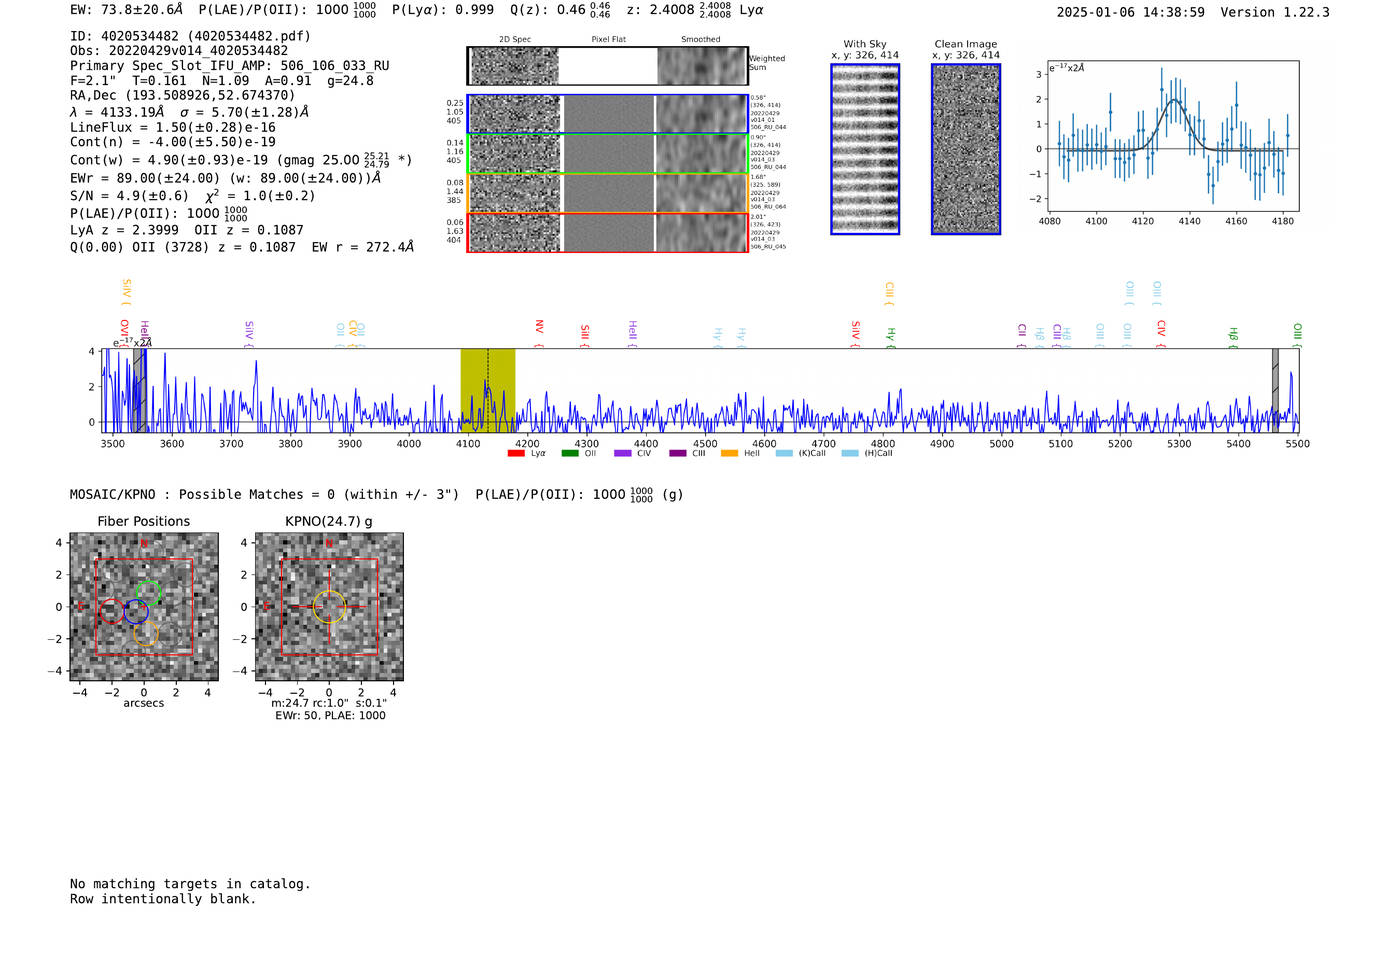The image size is (1400, 953).
Task: Select the red-bordered fiber spectrum row
Action: click(608, 233)
